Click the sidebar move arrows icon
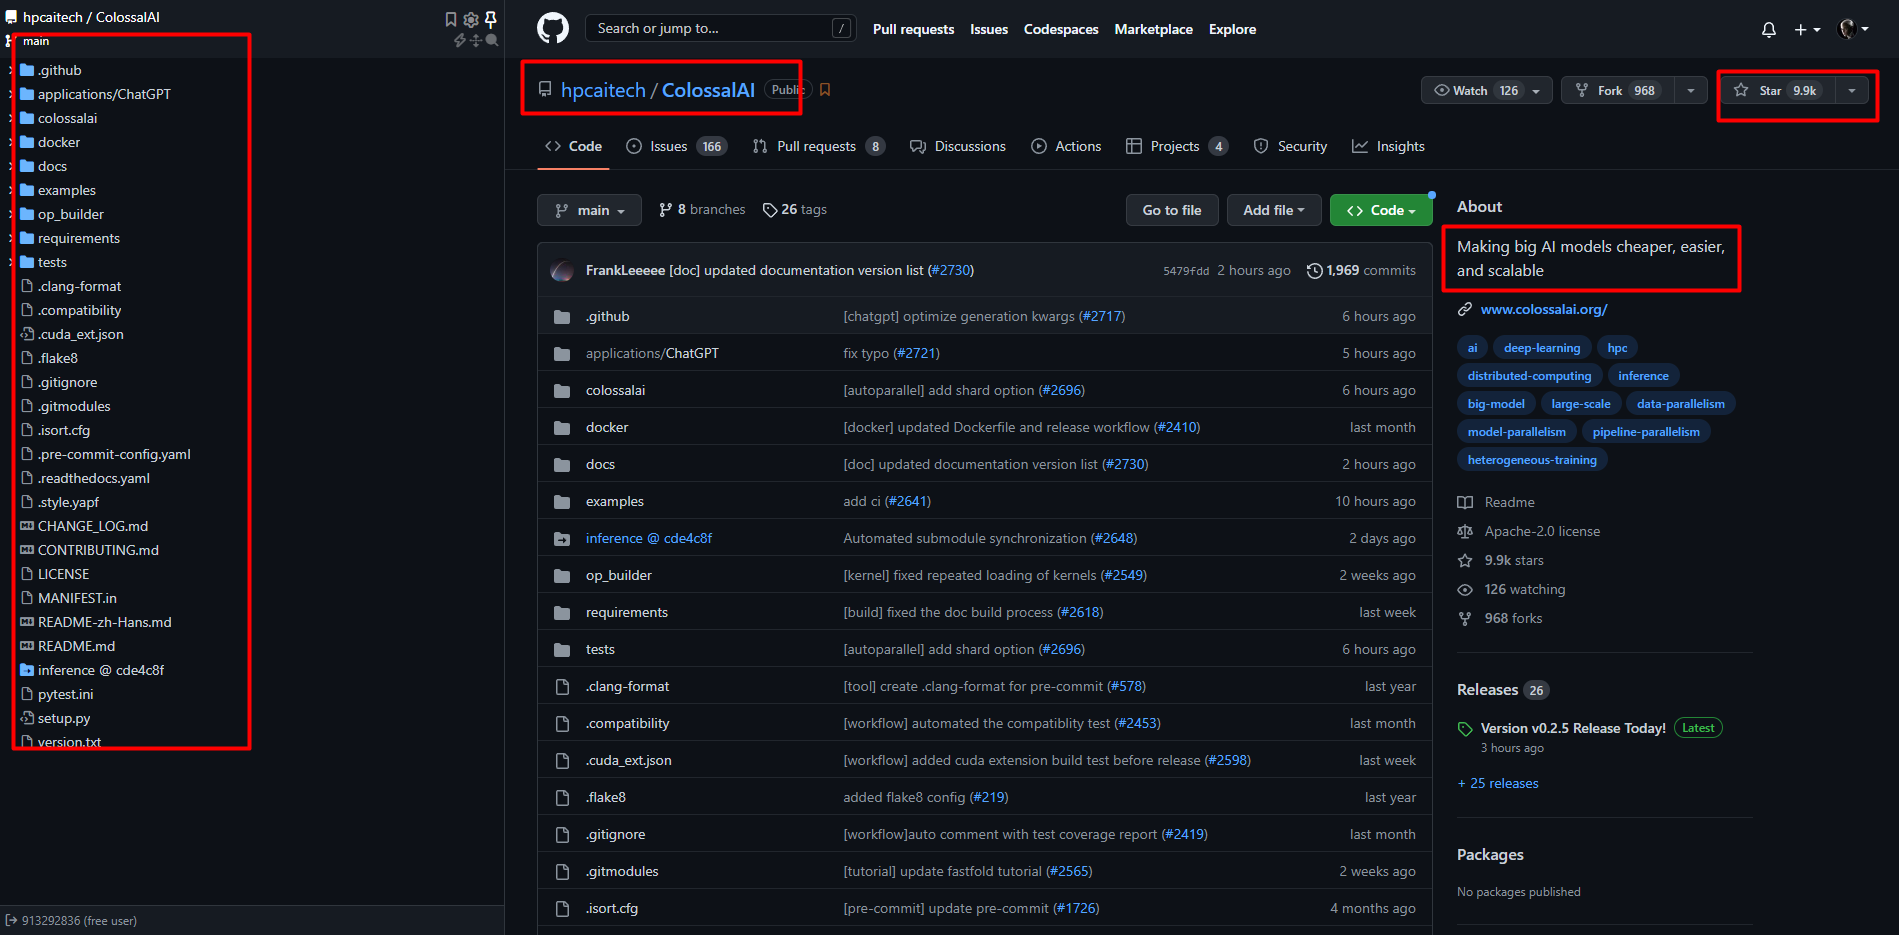1899x935 pixels. [x=476, y=40]
